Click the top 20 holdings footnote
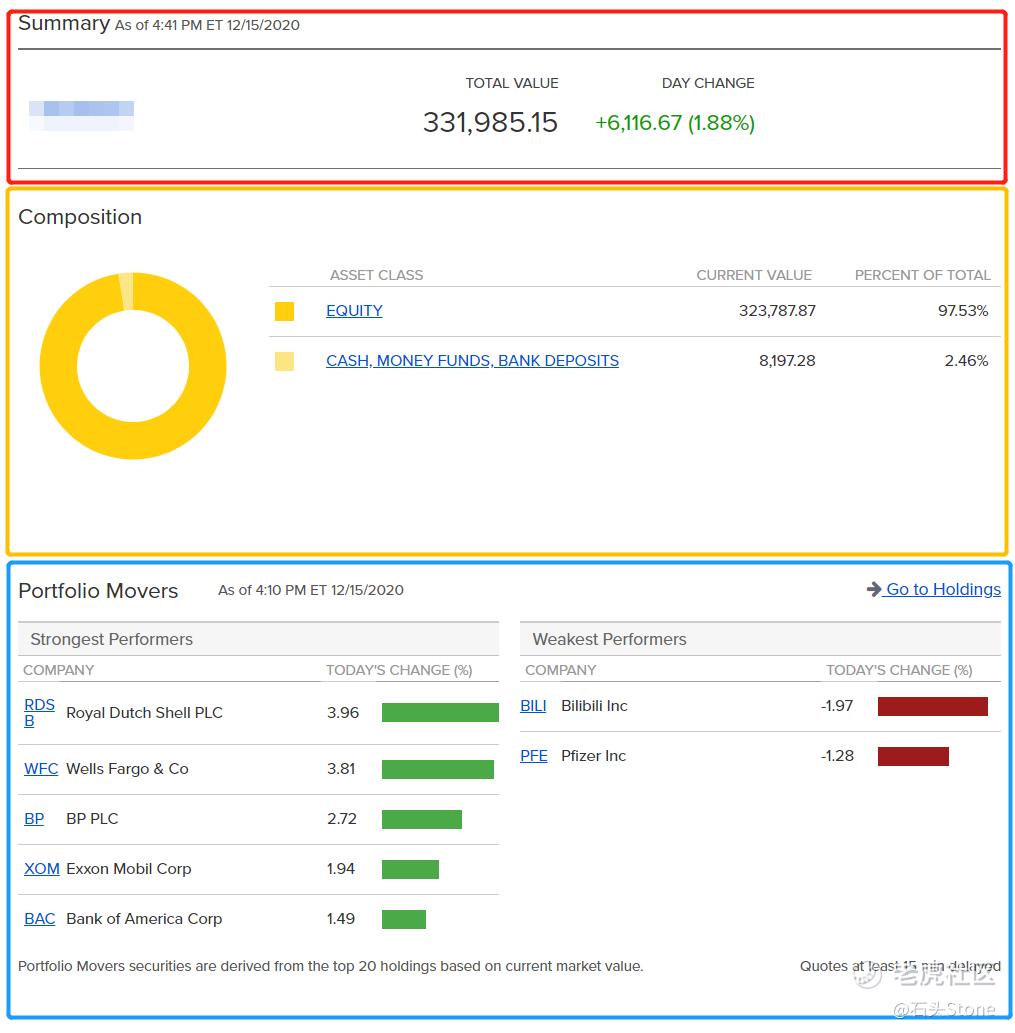 point(331,966)
